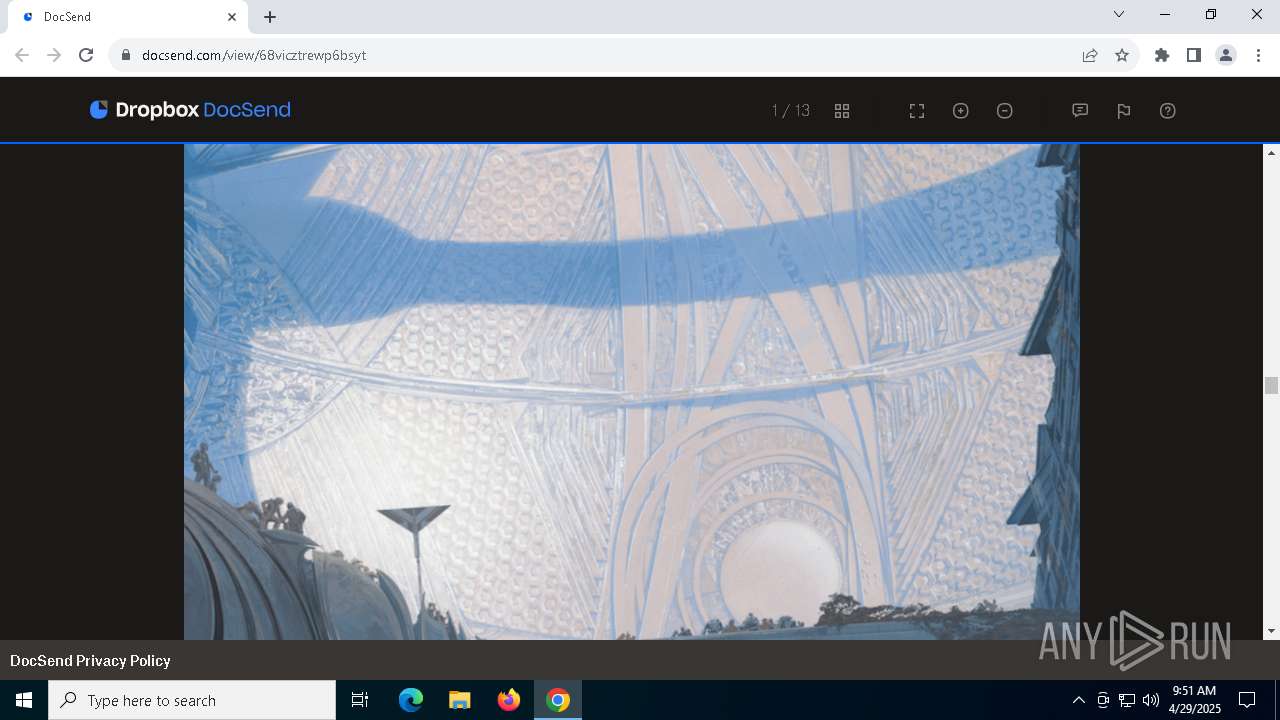Image resolution: width=1280 pixels, height=720 pixels.
Task: Open Chrome profile avatar
Action: pyautogui.click(x=1226, y=55)
